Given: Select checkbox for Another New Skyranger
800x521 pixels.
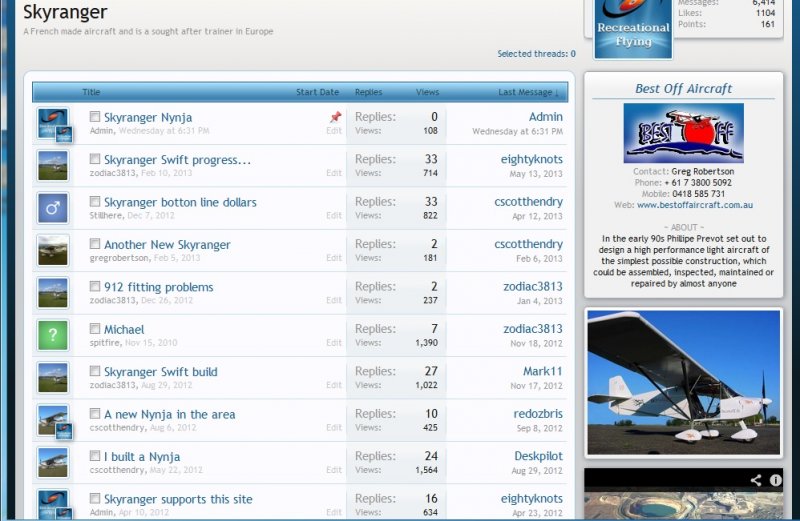Looking at the screenshot, I should click(95, 244).
